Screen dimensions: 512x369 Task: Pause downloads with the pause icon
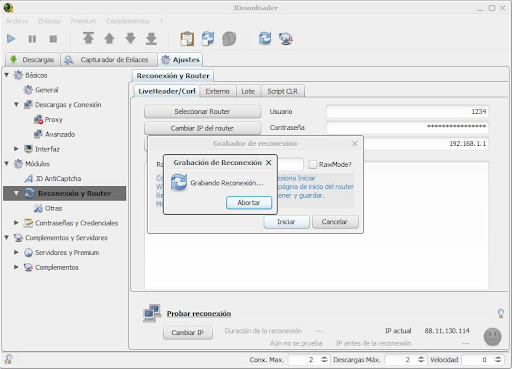pyautogui.click(x=32, y=39)
